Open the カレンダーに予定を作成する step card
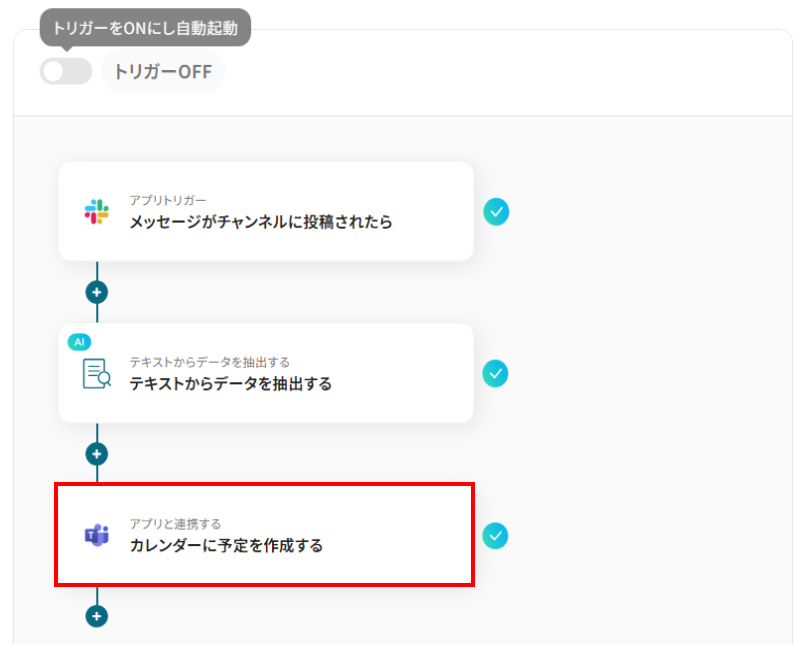Viewport: 807px width, 645px height. pos(265,534)
